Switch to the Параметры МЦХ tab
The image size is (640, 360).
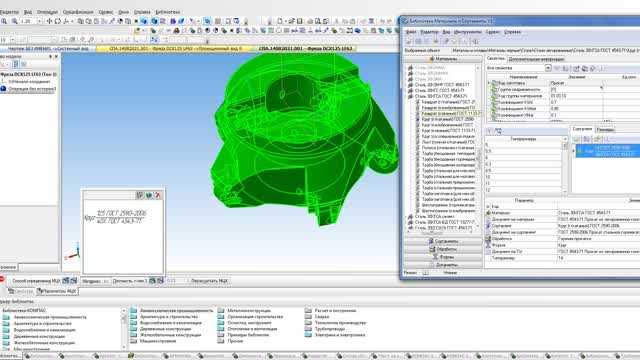click(56, 291)
